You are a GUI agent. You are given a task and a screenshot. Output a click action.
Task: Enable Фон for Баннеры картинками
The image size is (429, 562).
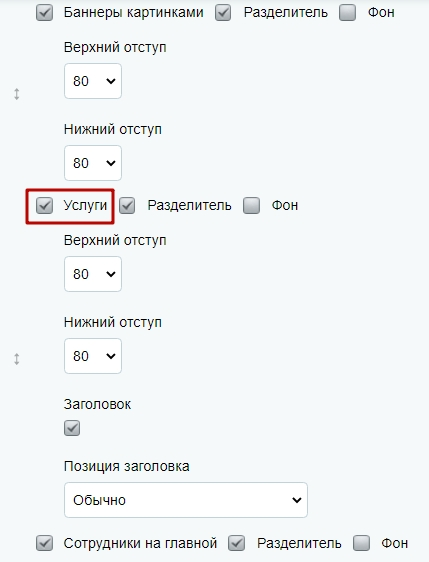347,13
